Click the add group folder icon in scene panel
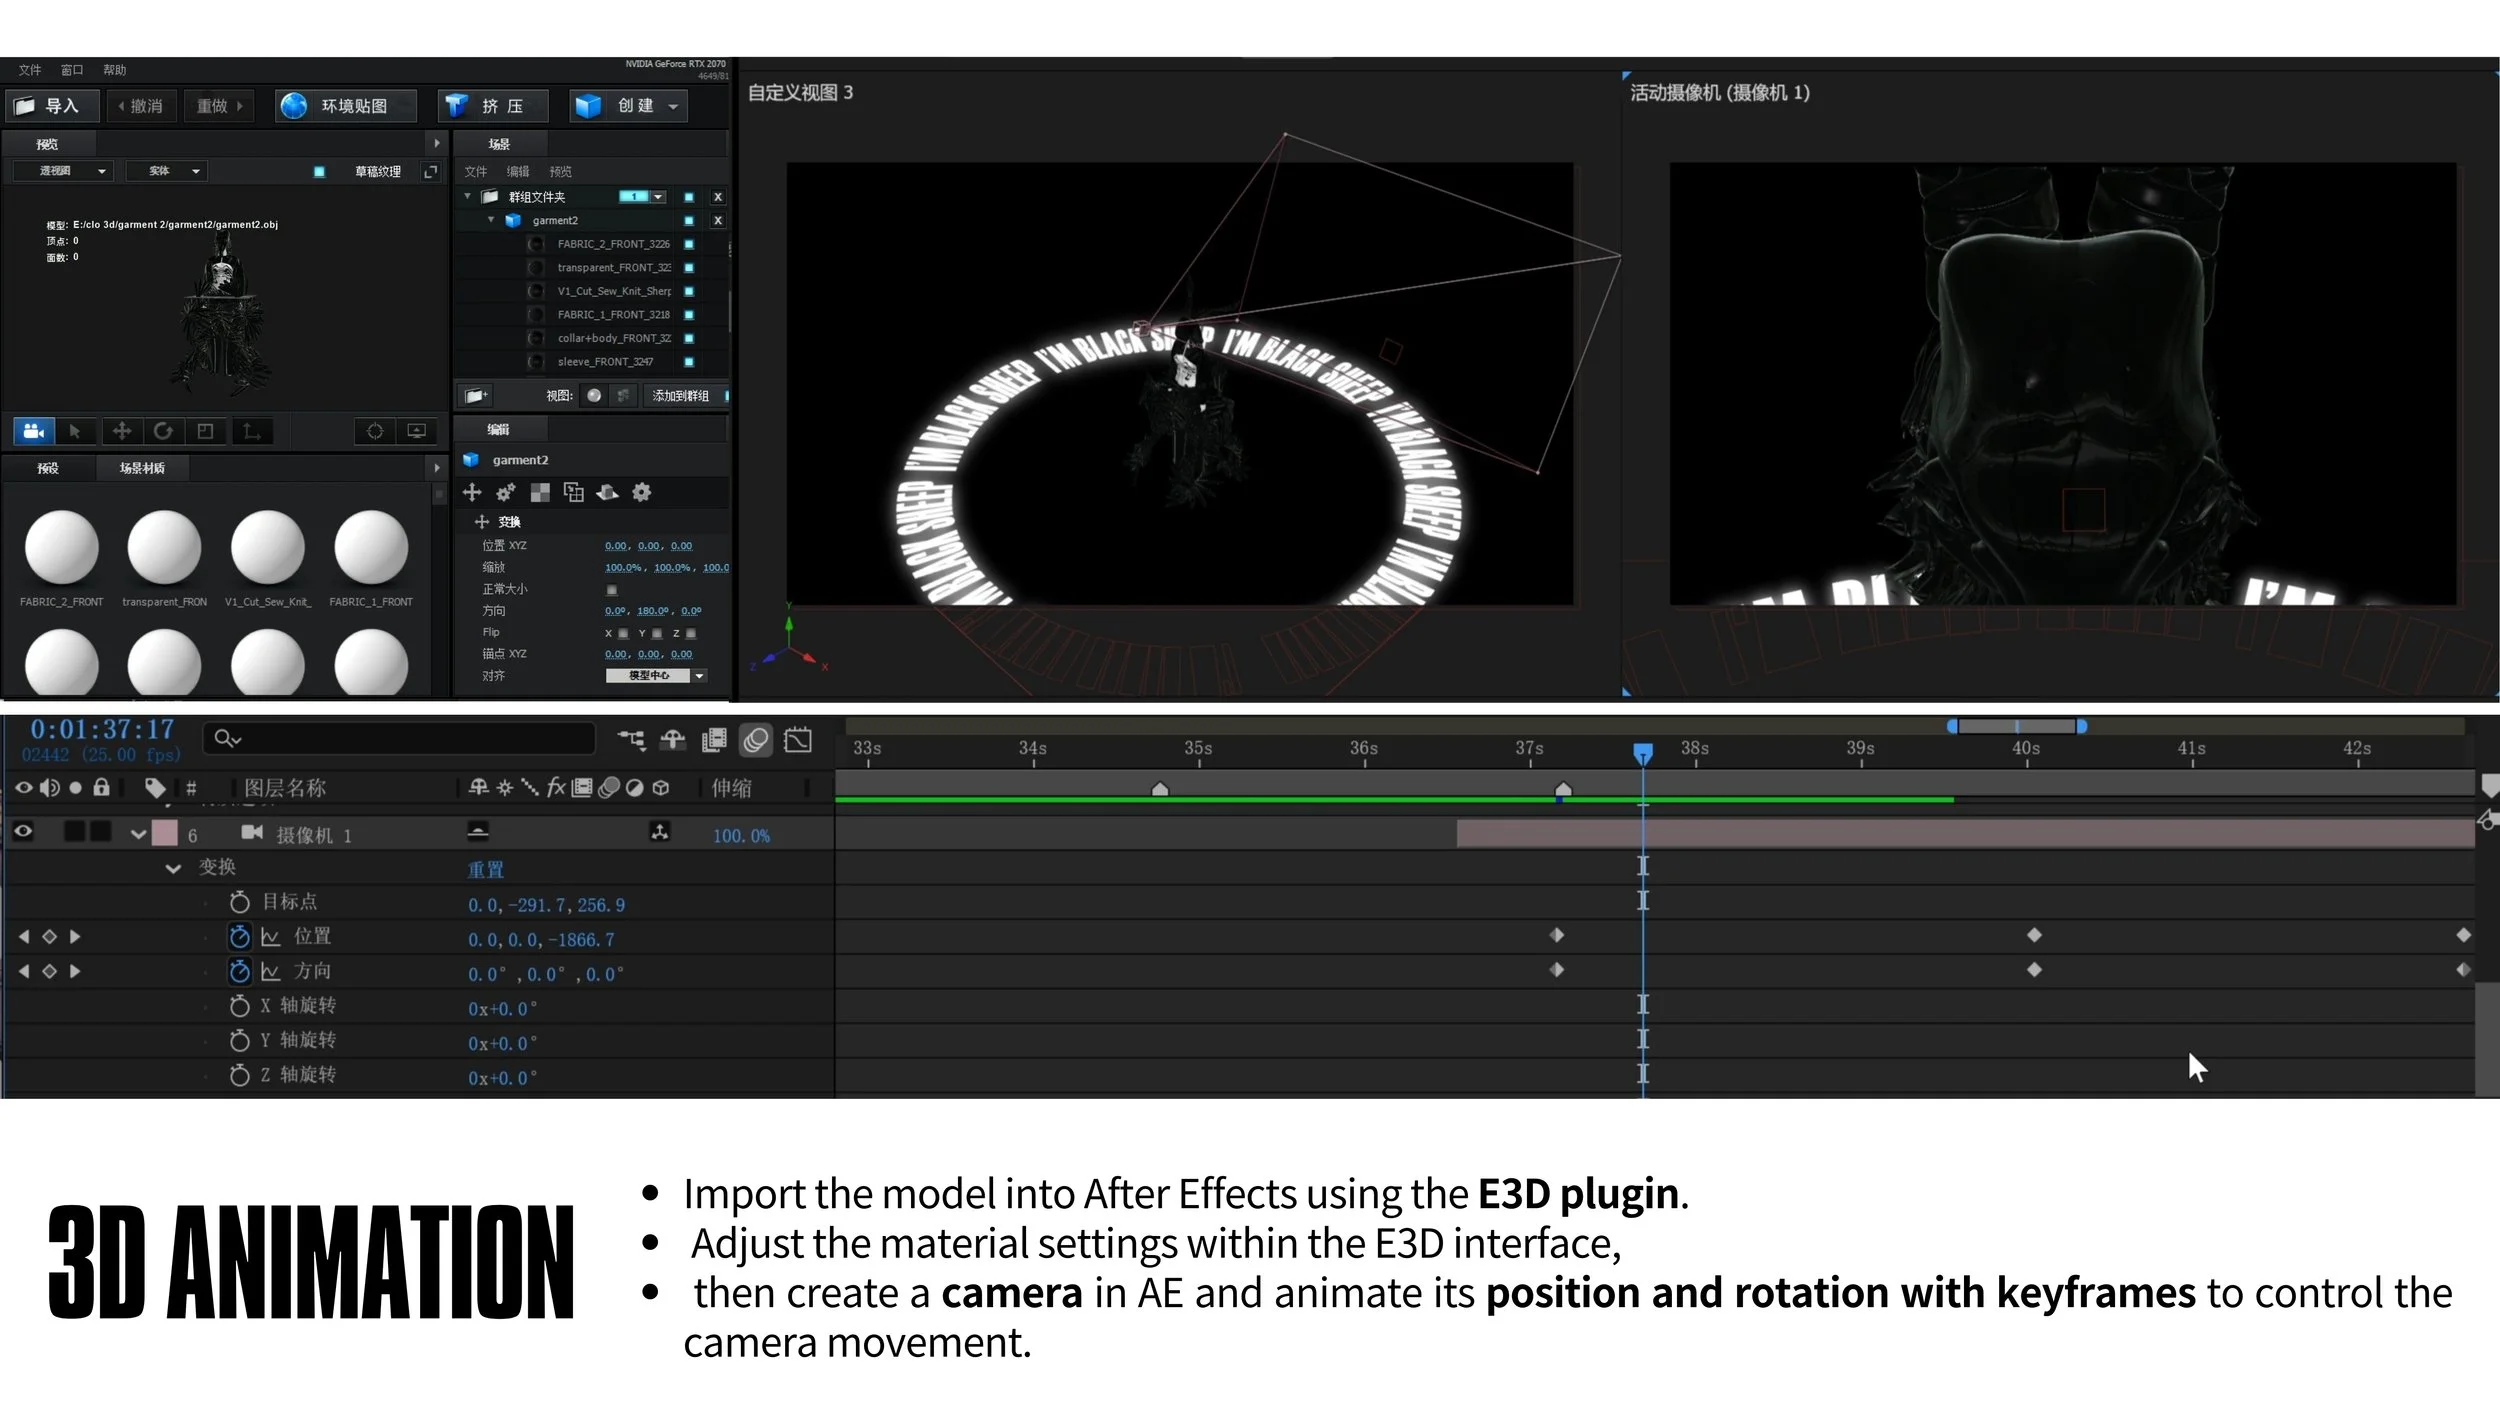The image size is (2500, 1406). (476, 396)
